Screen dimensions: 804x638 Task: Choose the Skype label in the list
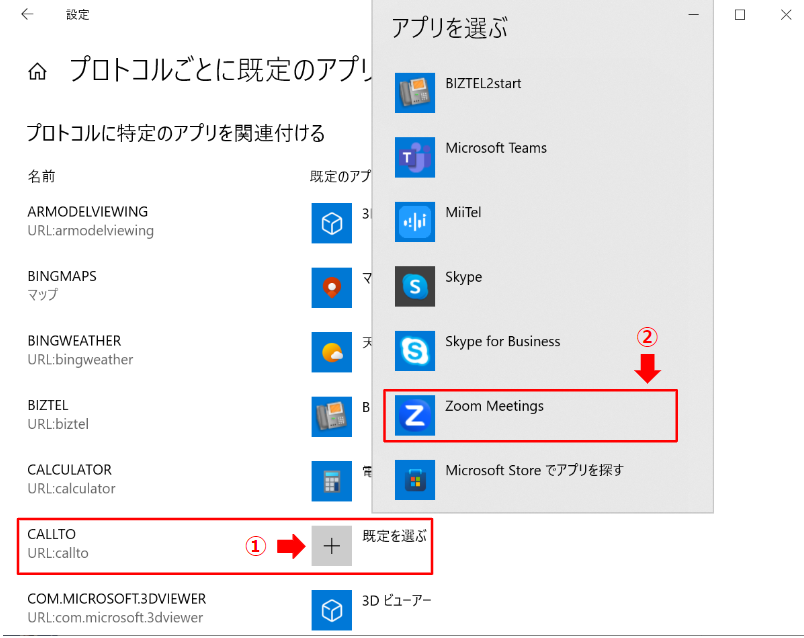coord(464,277)
